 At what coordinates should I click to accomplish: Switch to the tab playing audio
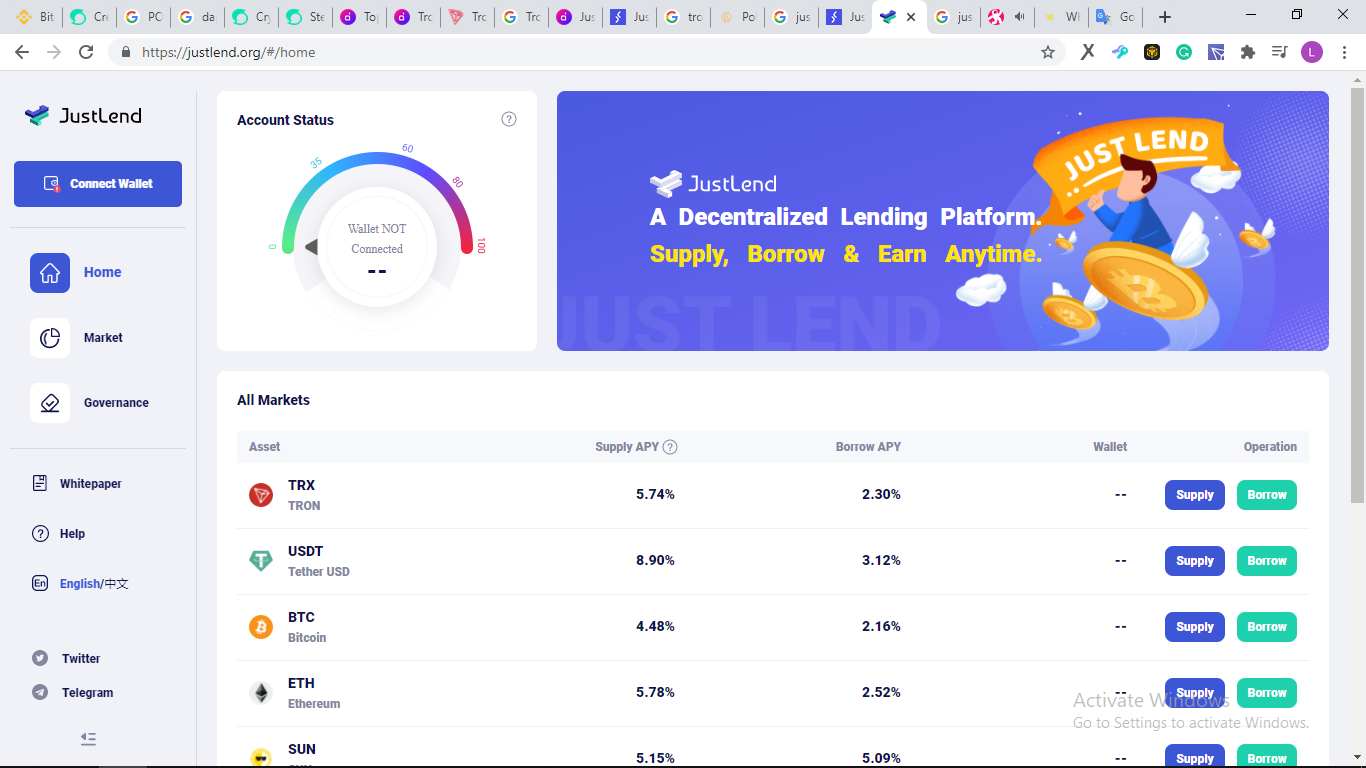1007,17
